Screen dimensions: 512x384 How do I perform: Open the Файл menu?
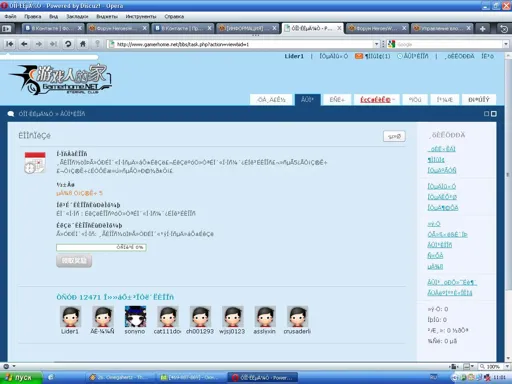(x=10, y=16)
